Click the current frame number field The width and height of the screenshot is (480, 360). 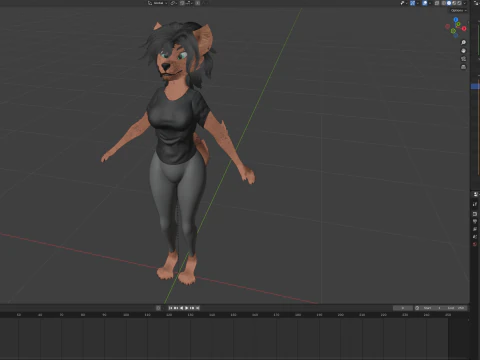[403, 308]
